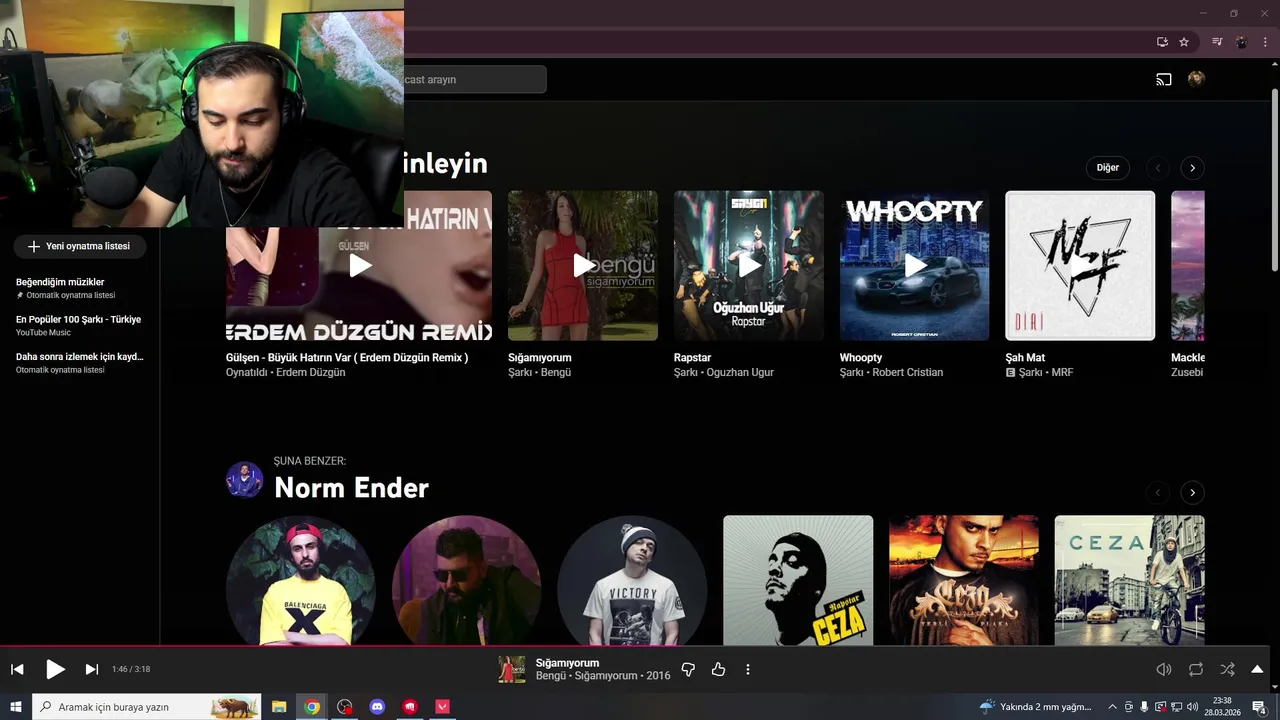The image size is (1280, 720).
Task: Open Norm Ender small avatar
Action: coord(244,480)
